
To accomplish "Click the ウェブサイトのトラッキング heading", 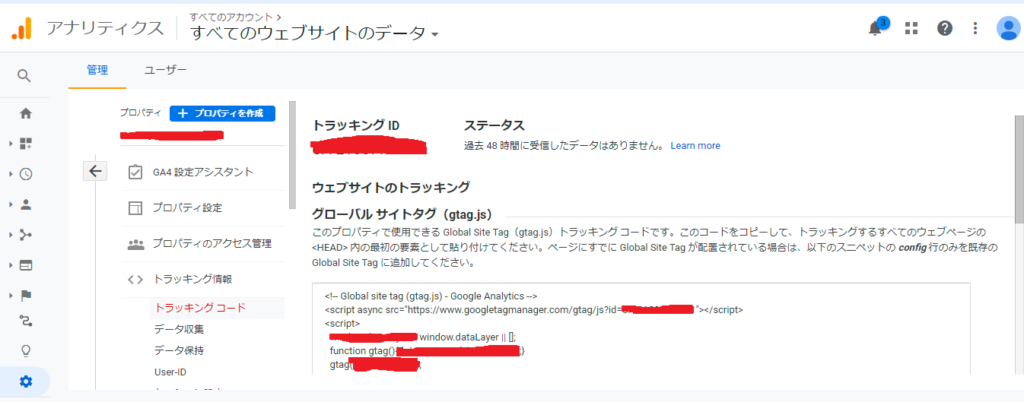I will tap(391, 188).
